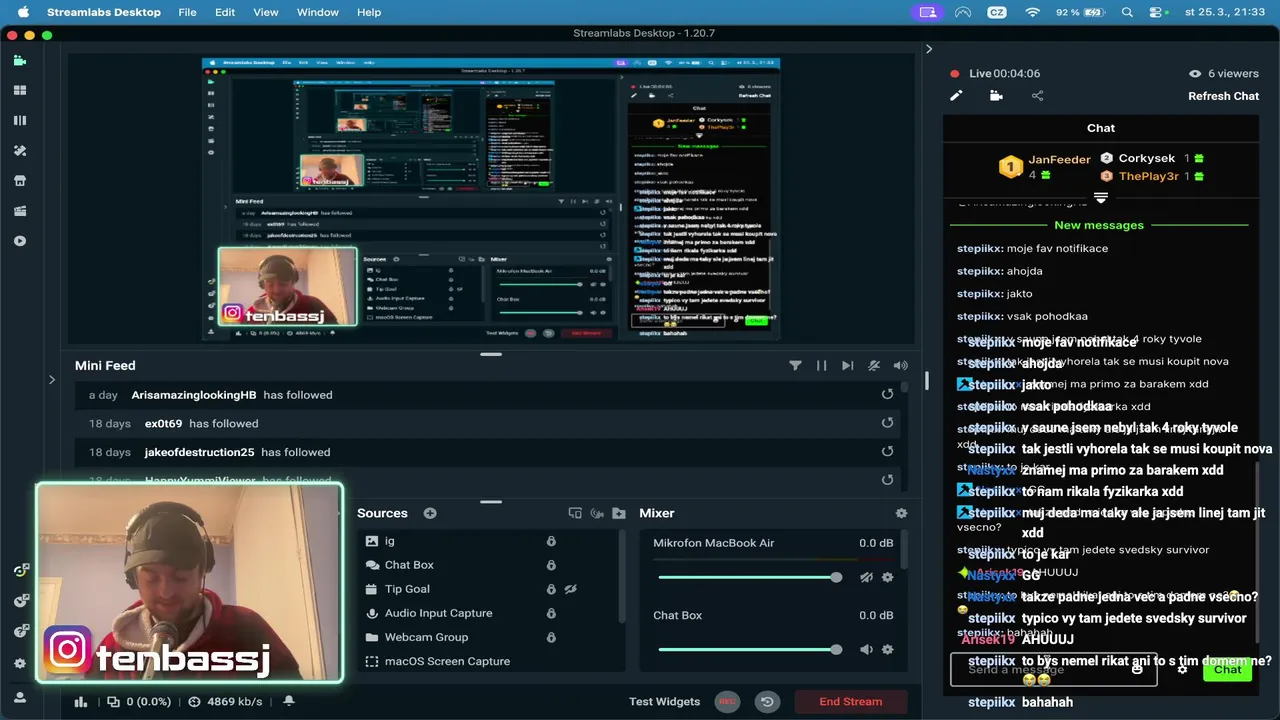Replay the ArisamazinglookingHB follow alert
This screenshot has height=720, width=1280.
887,394
